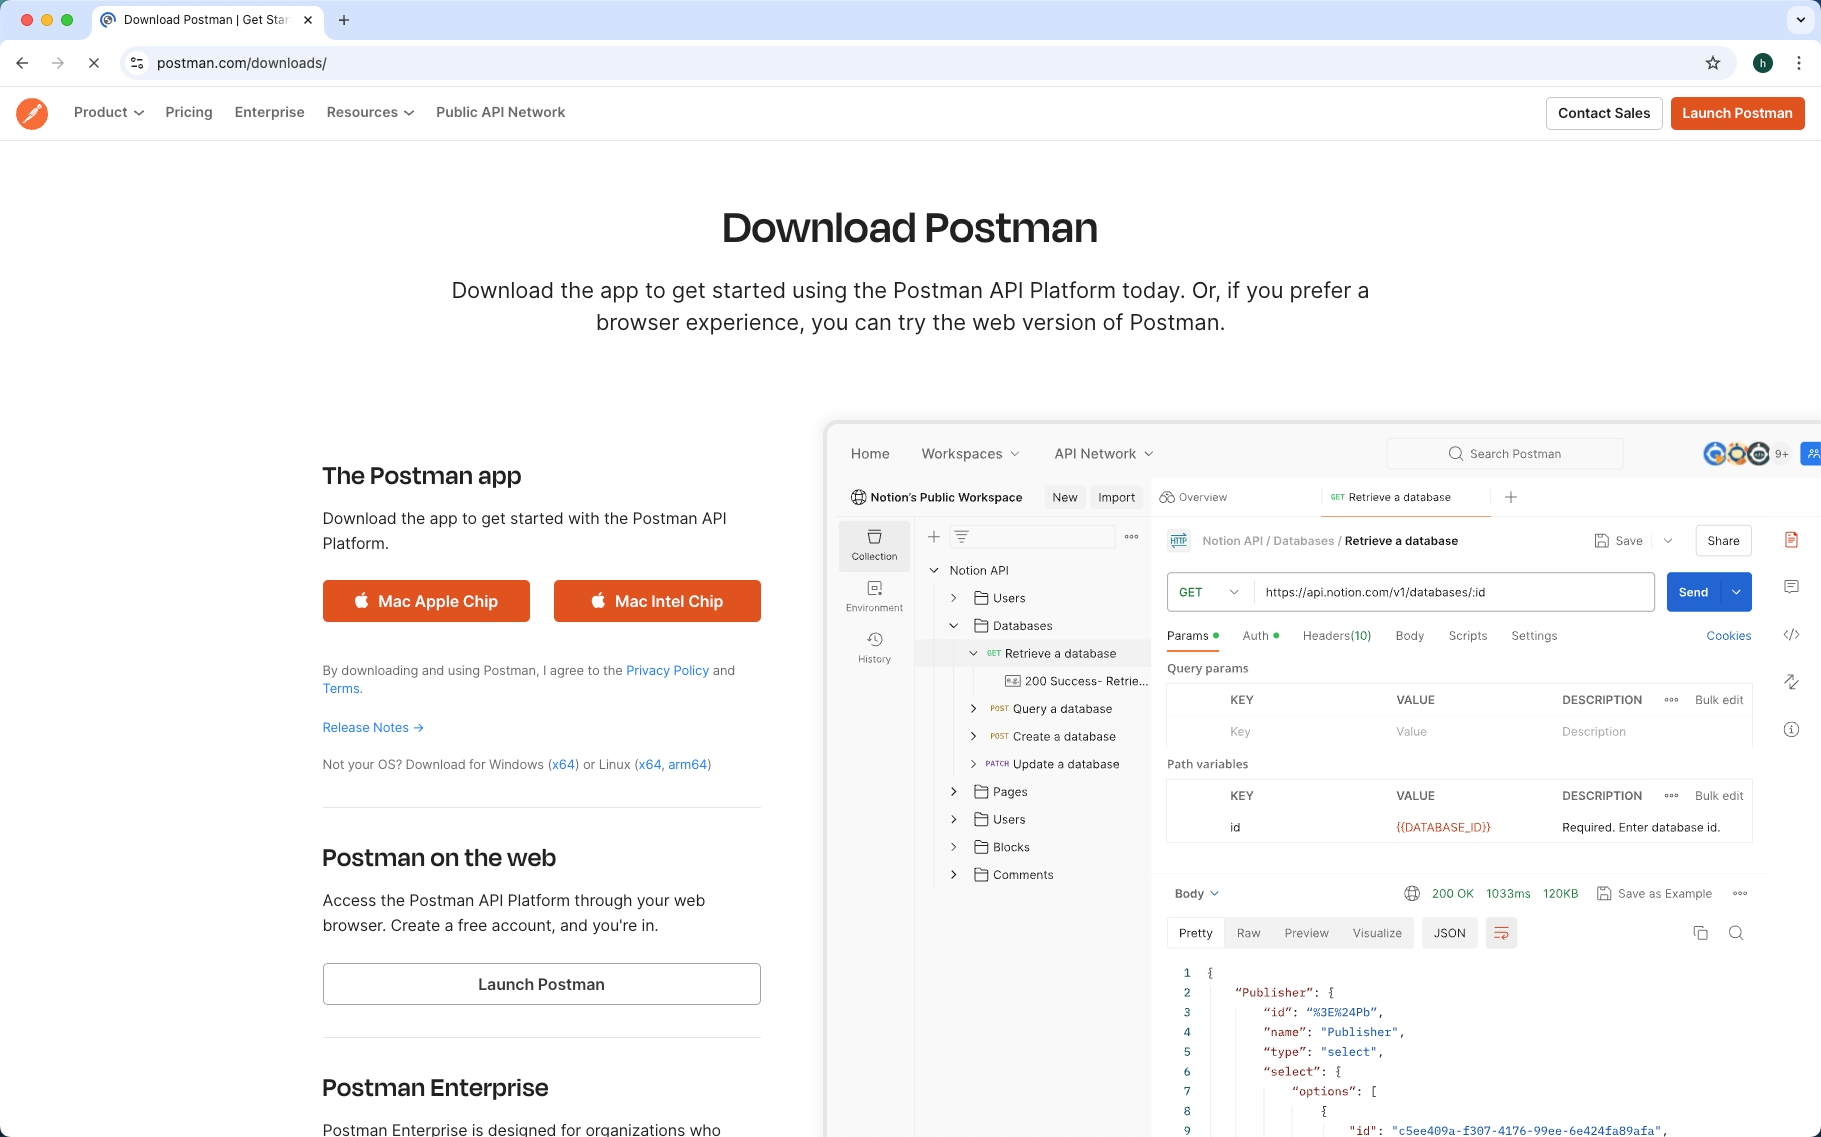Viewport: 1821px width, 1137px height.
Task: Search within the response body
Action: pos(1737,932)
